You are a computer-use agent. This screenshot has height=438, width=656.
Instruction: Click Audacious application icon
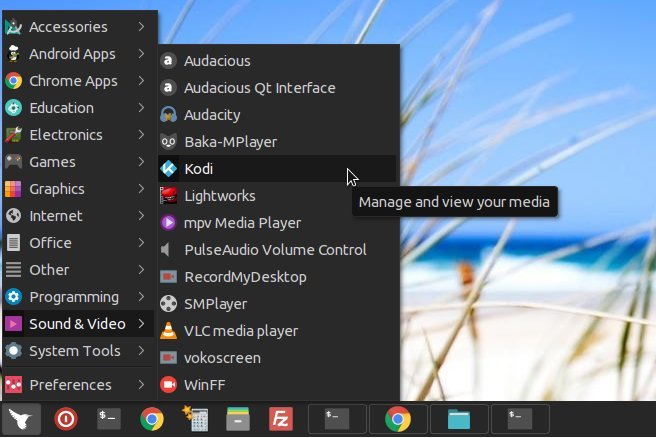pyautogui.click(x=168, y=61)
